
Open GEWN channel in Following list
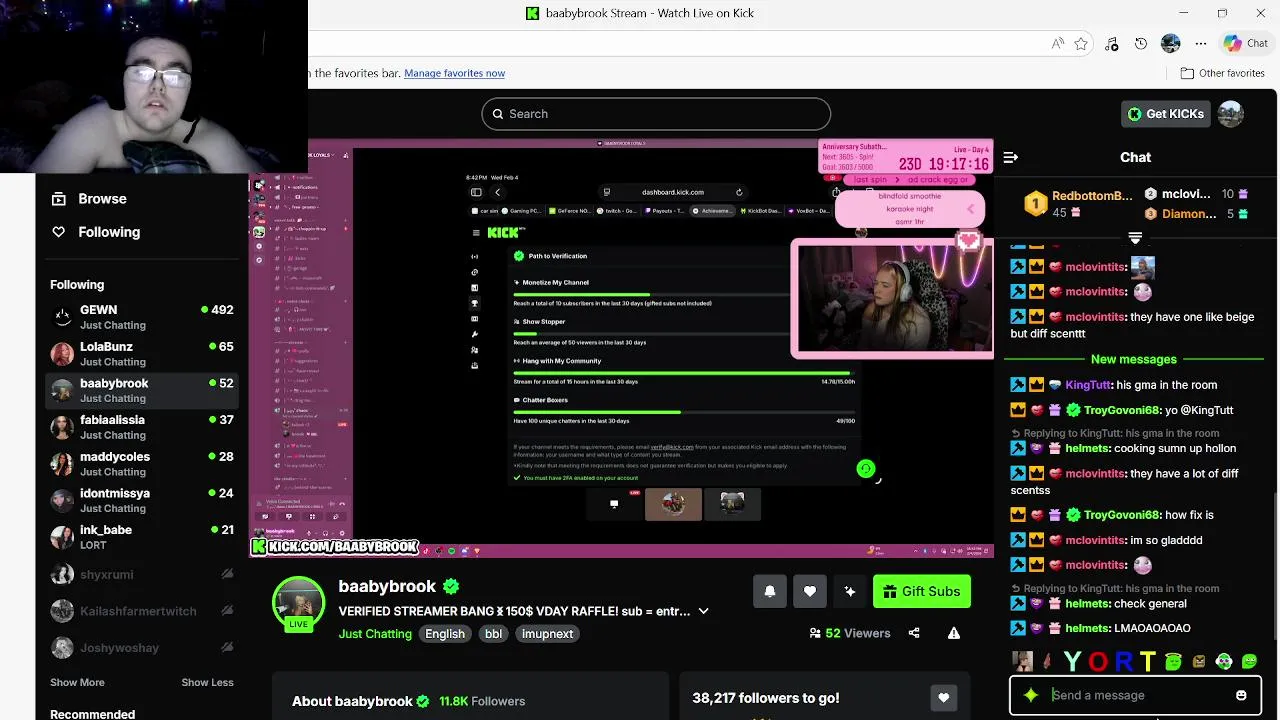tap(142, 317)
